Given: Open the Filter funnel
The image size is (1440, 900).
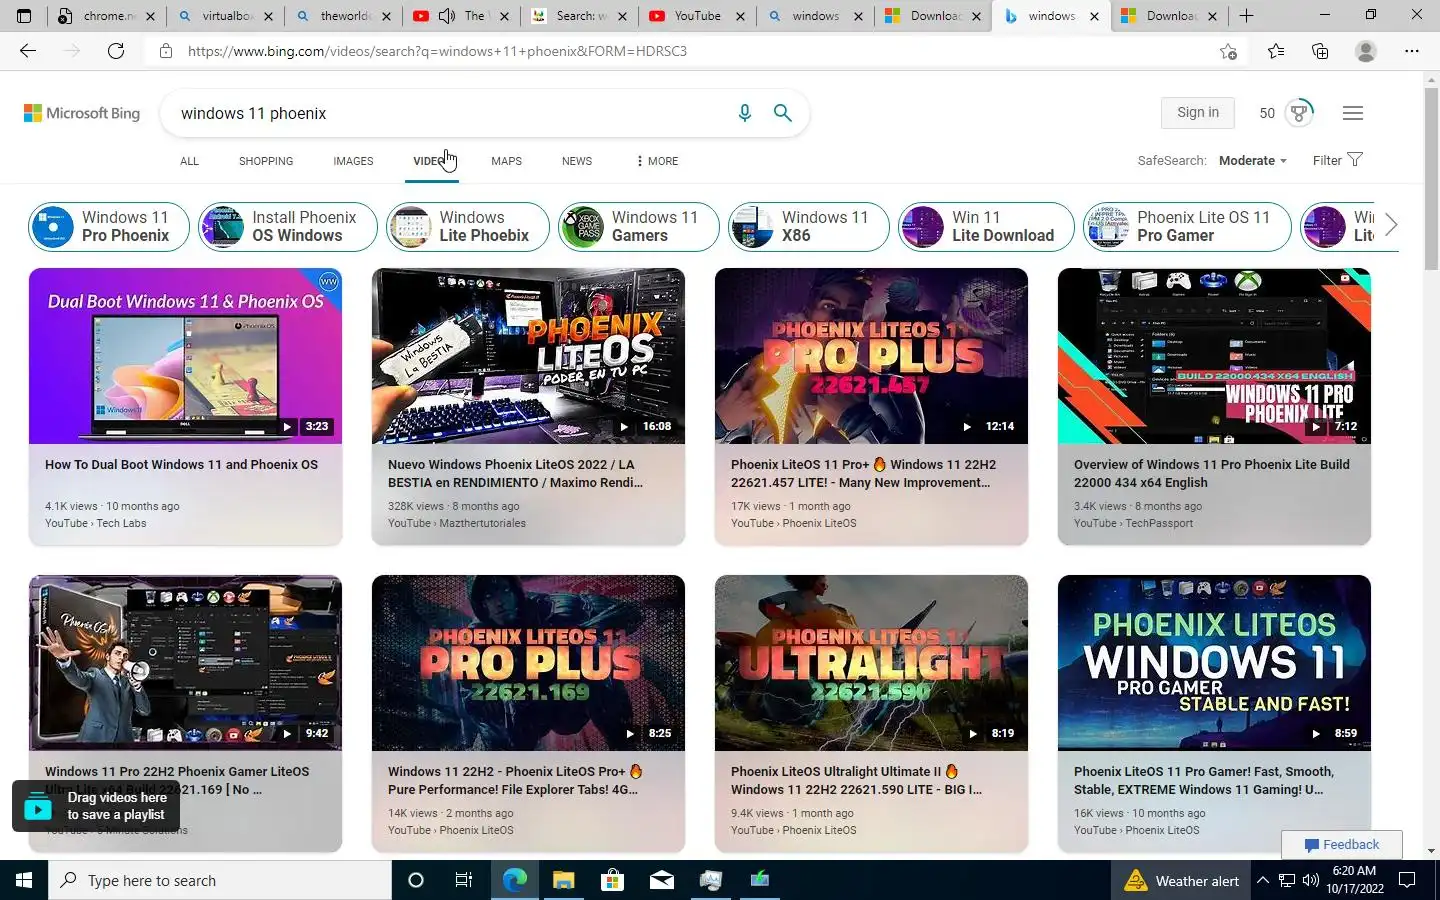Looking at the screenshot, I should pos(1338,160).
